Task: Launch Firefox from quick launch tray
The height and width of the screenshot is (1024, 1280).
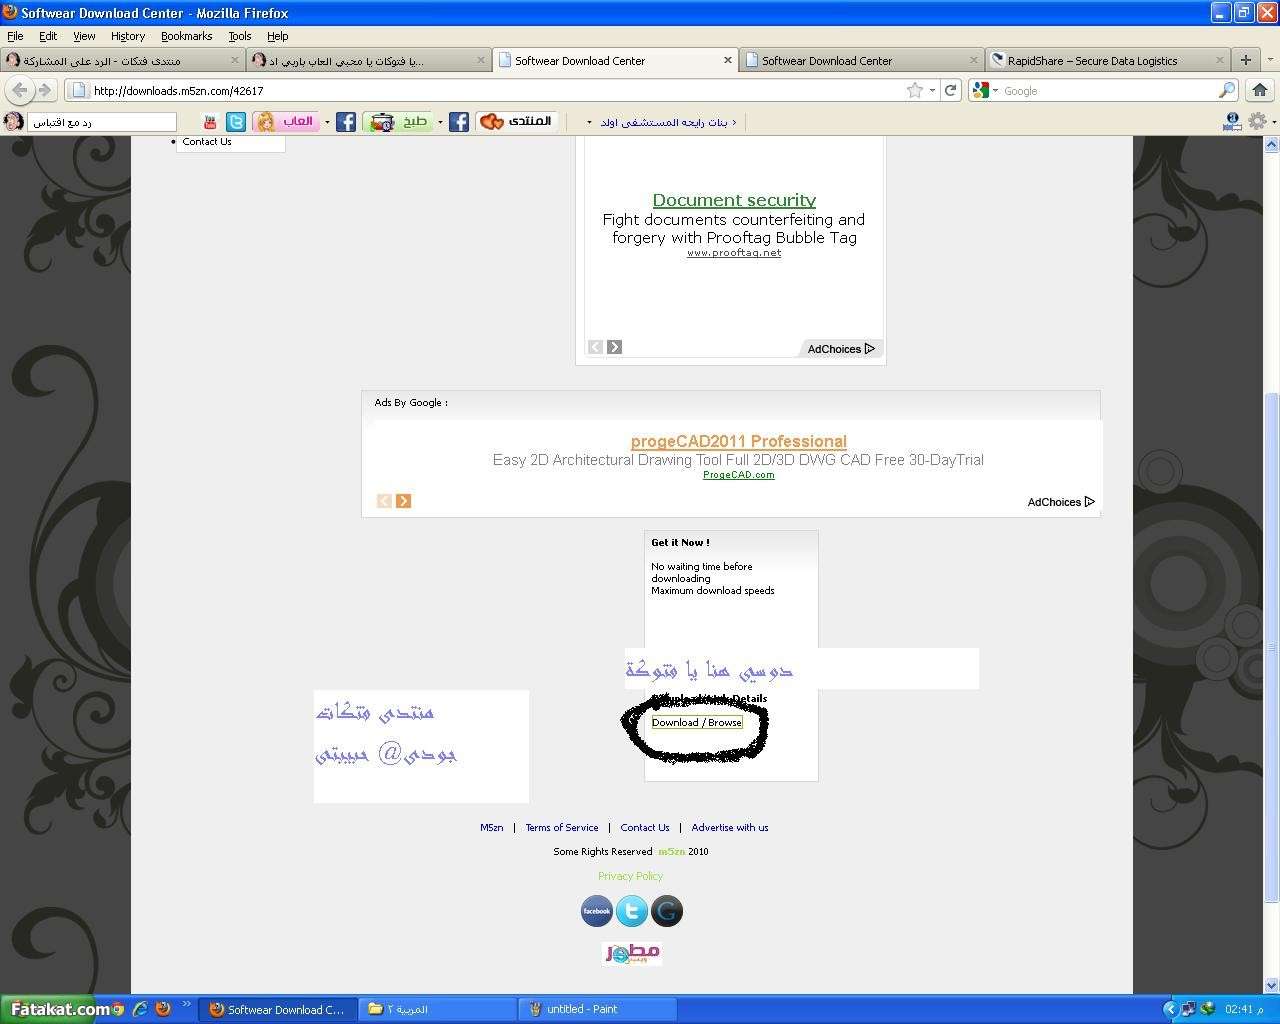Action: tap(163, 1009)
